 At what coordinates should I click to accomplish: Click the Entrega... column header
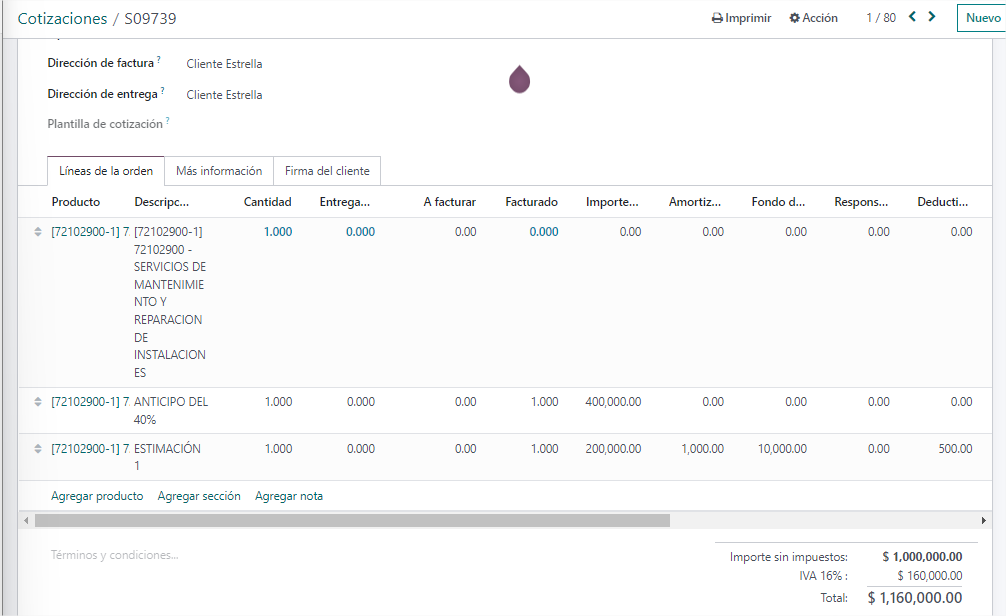click(x=345, y=201)
